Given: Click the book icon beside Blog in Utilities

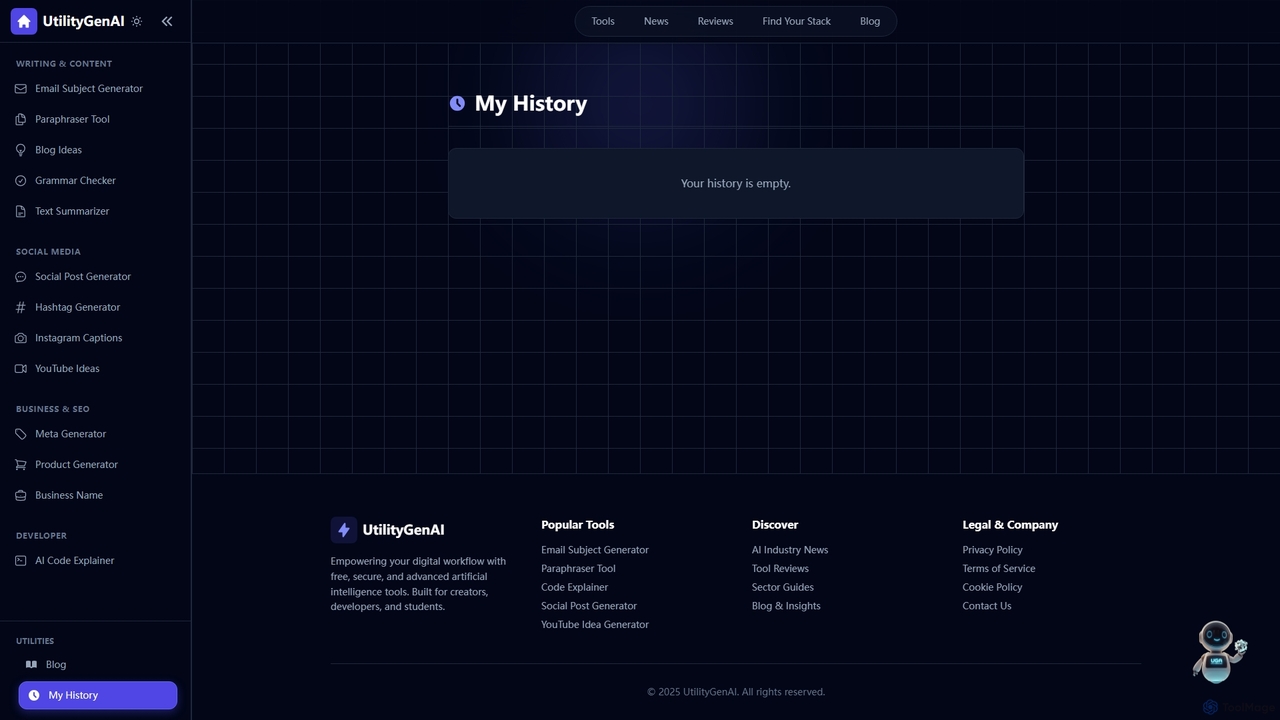Looking at the screenshot, I should tap(31, 664).
